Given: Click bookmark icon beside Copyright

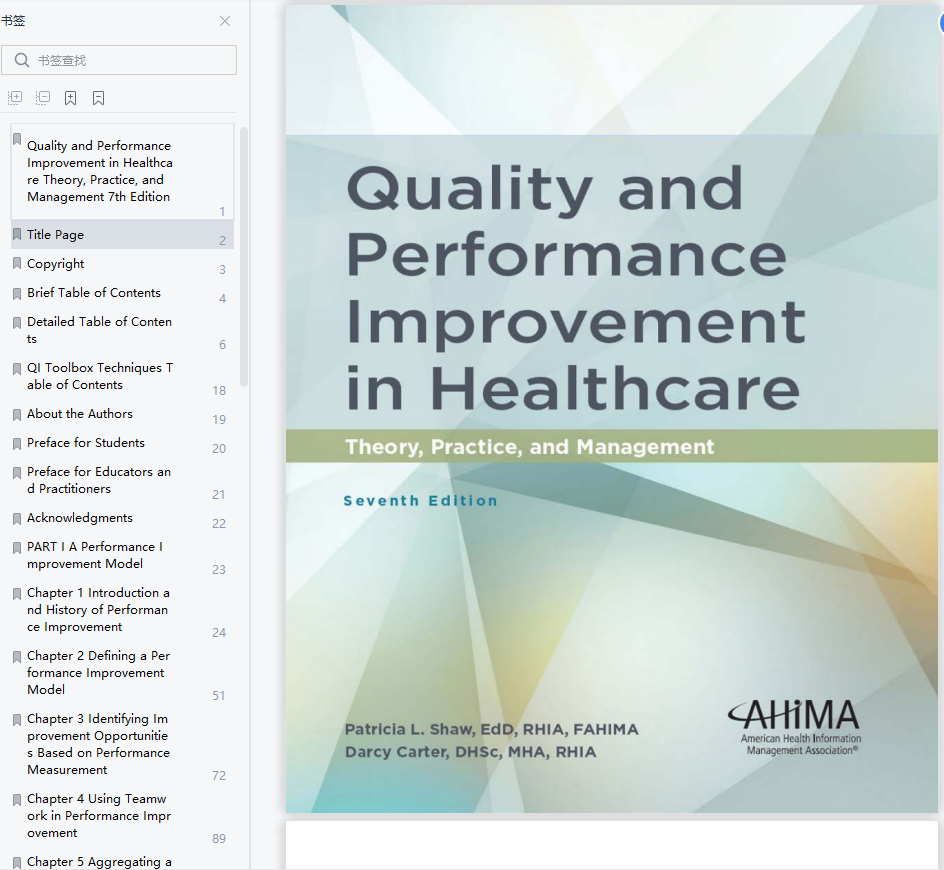Looking at the screenshot, I should click(17, 264).
